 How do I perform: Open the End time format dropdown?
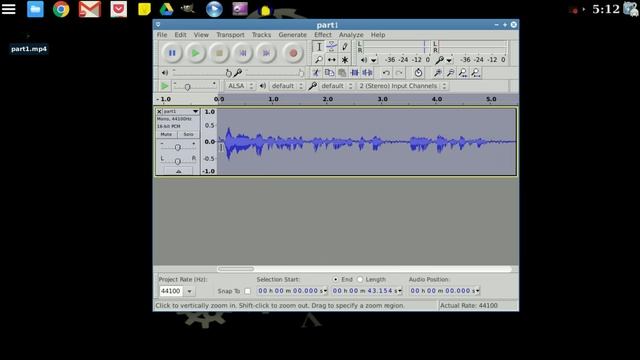400,291
